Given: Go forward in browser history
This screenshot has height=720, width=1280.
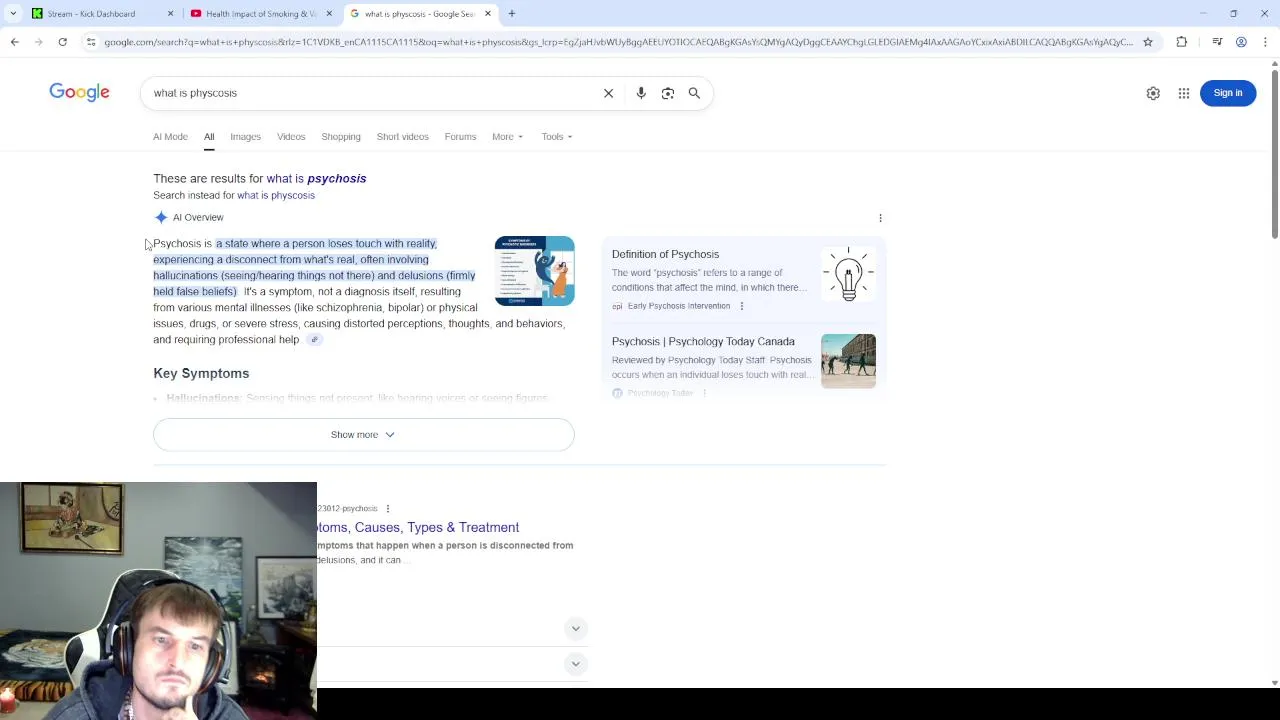Looking at the screenshot, I should pyautogui.click(x=38, y=42).
